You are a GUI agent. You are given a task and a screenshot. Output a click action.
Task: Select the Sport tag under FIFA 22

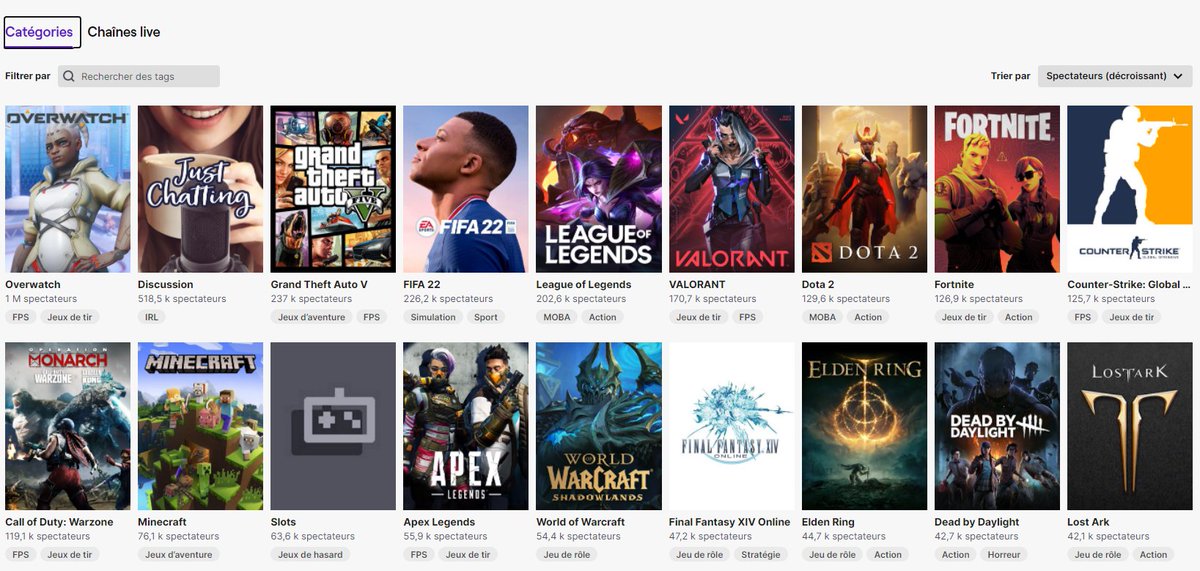point(486,317)
